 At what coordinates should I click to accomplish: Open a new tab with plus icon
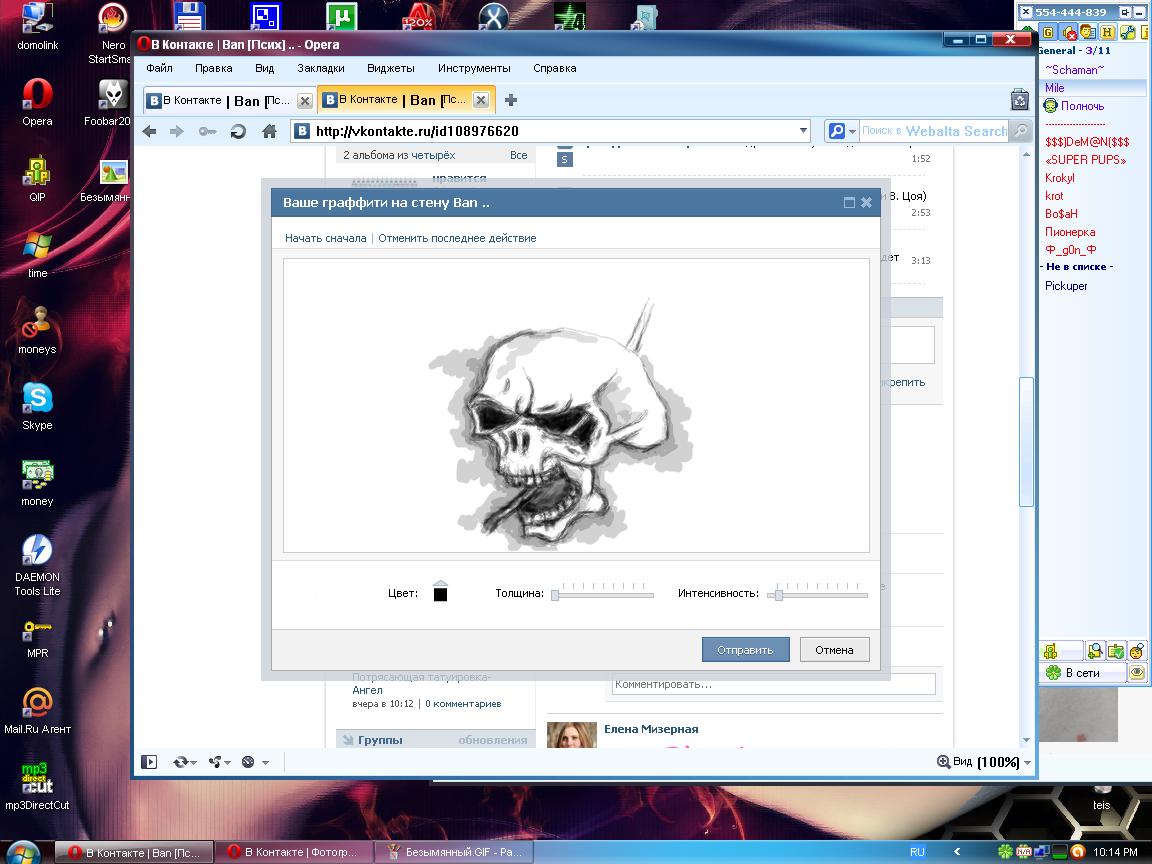coord(511,100)
